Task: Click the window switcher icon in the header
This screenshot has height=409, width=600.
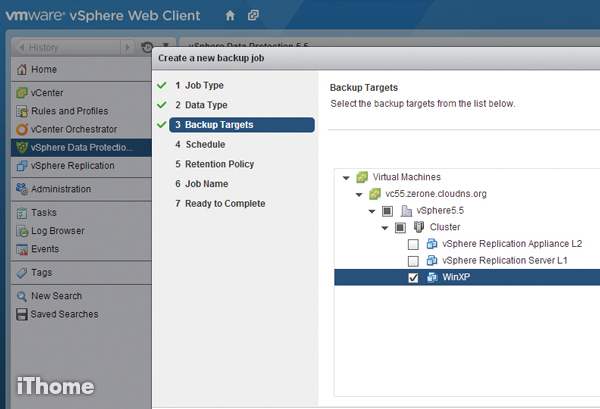Action: coord(254,16)
